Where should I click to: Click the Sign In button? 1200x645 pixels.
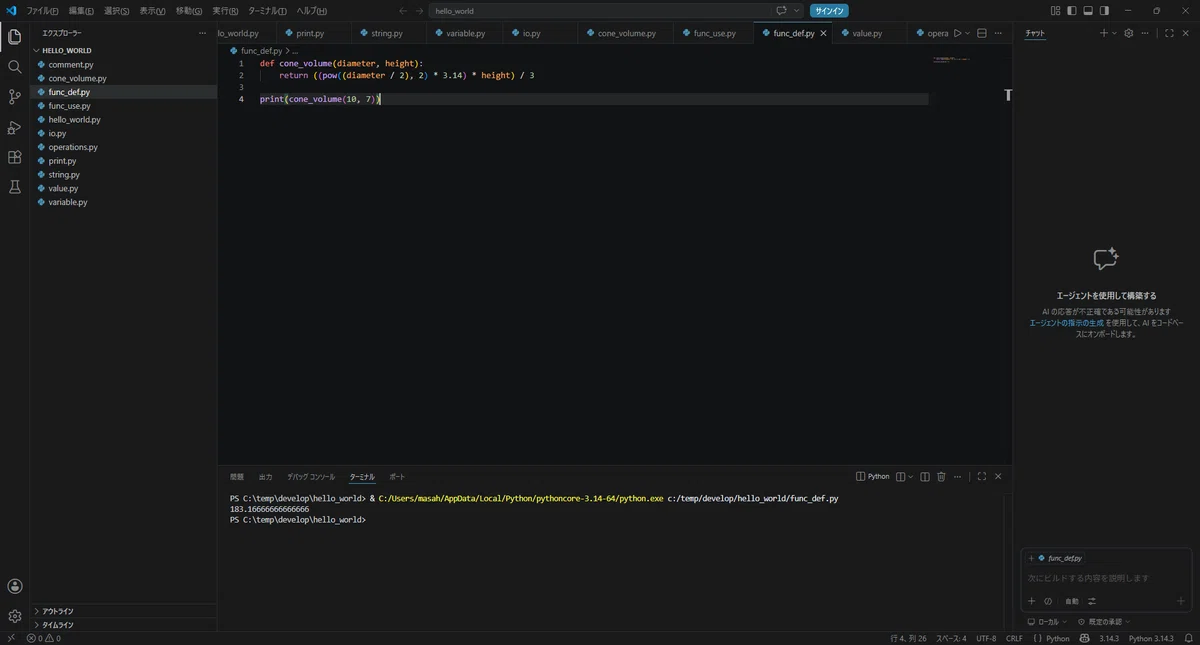click(x=829, y=10)
